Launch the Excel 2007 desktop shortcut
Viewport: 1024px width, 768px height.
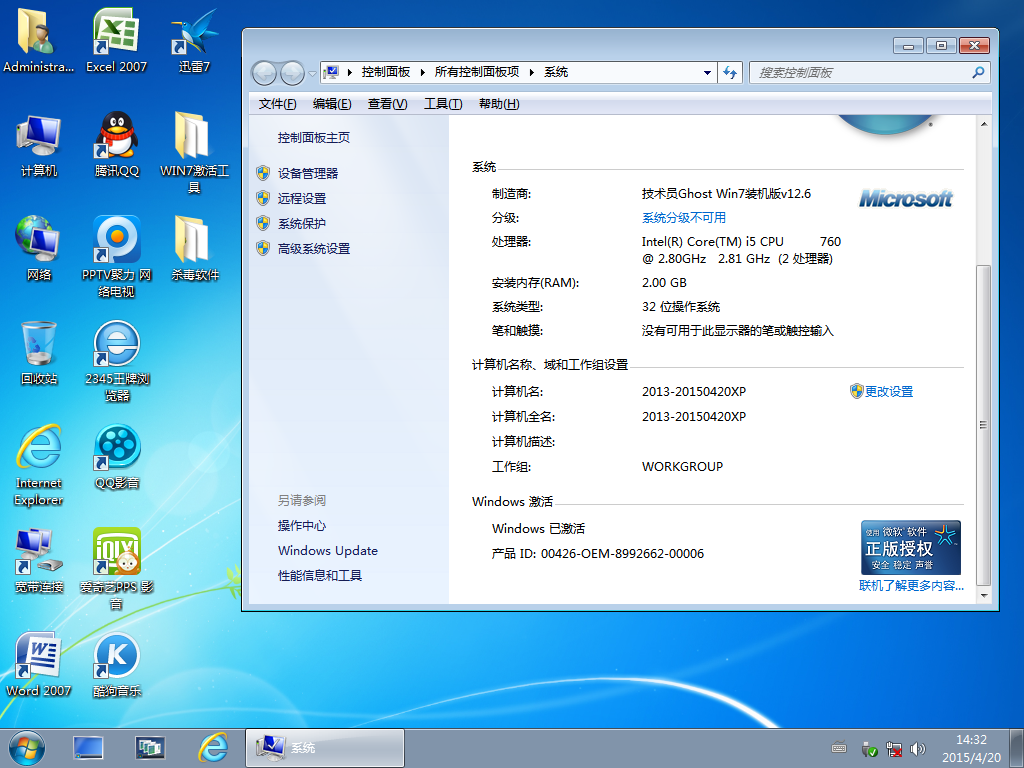pos(116,39)
